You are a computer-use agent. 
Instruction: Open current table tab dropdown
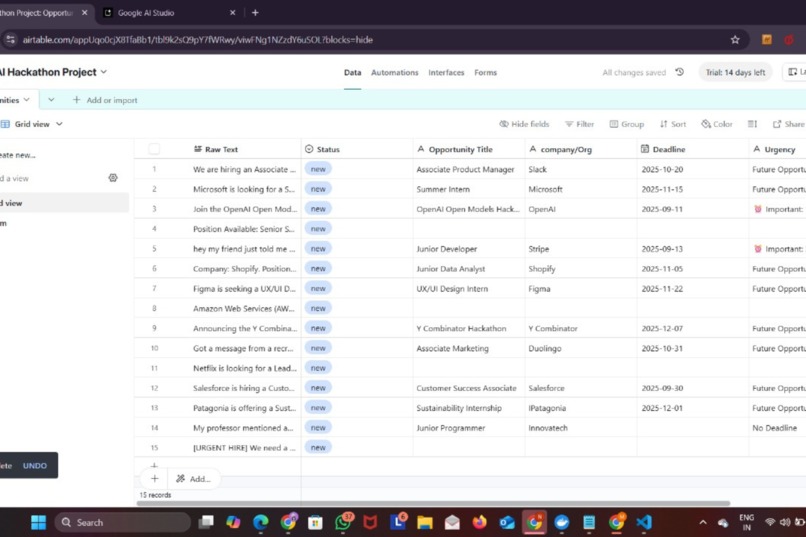pos(26,100)
